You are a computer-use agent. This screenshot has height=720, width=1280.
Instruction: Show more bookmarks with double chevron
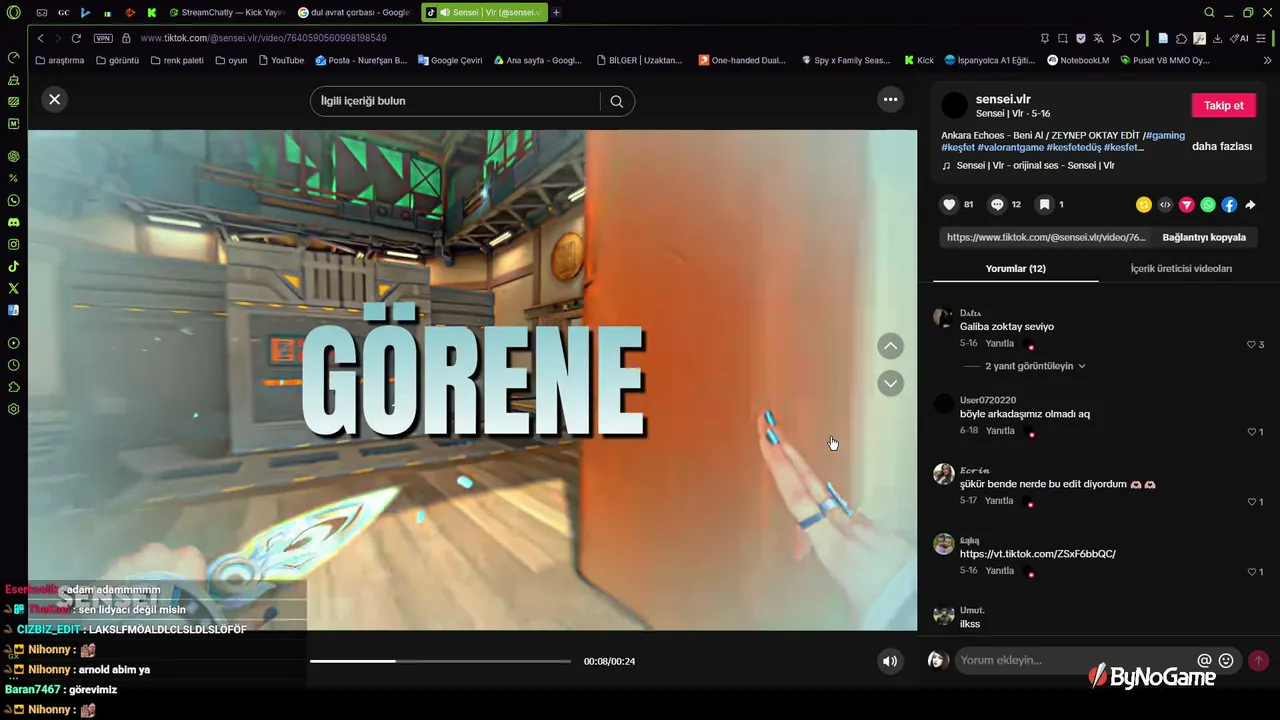coord(1268,60)
